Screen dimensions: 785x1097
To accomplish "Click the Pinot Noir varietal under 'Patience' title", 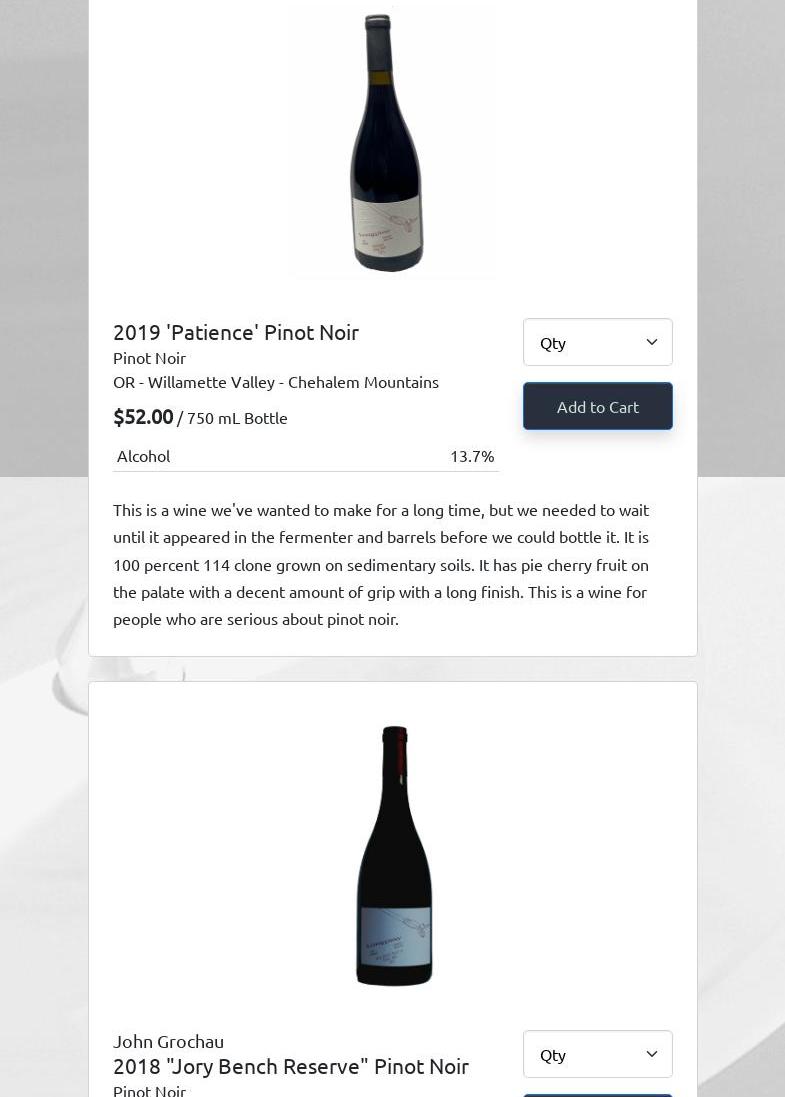I will point(149,358).
